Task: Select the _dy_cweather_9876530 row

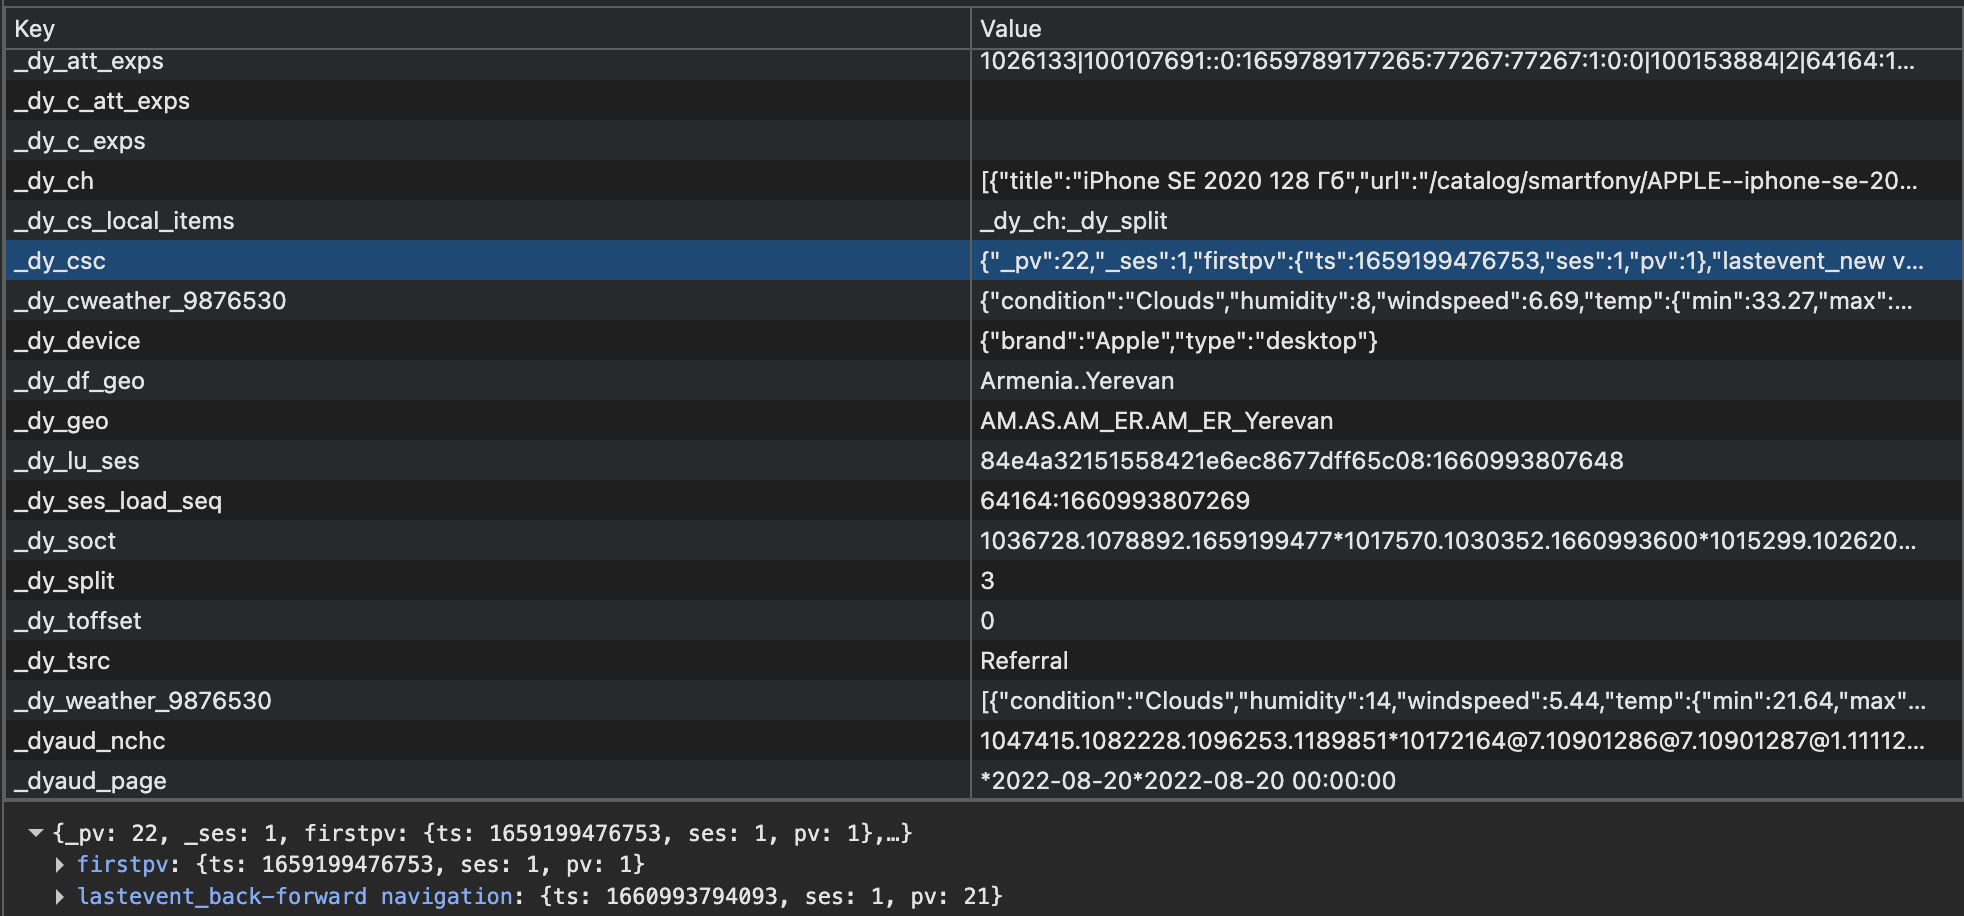Action: click(x=150, y=301)
